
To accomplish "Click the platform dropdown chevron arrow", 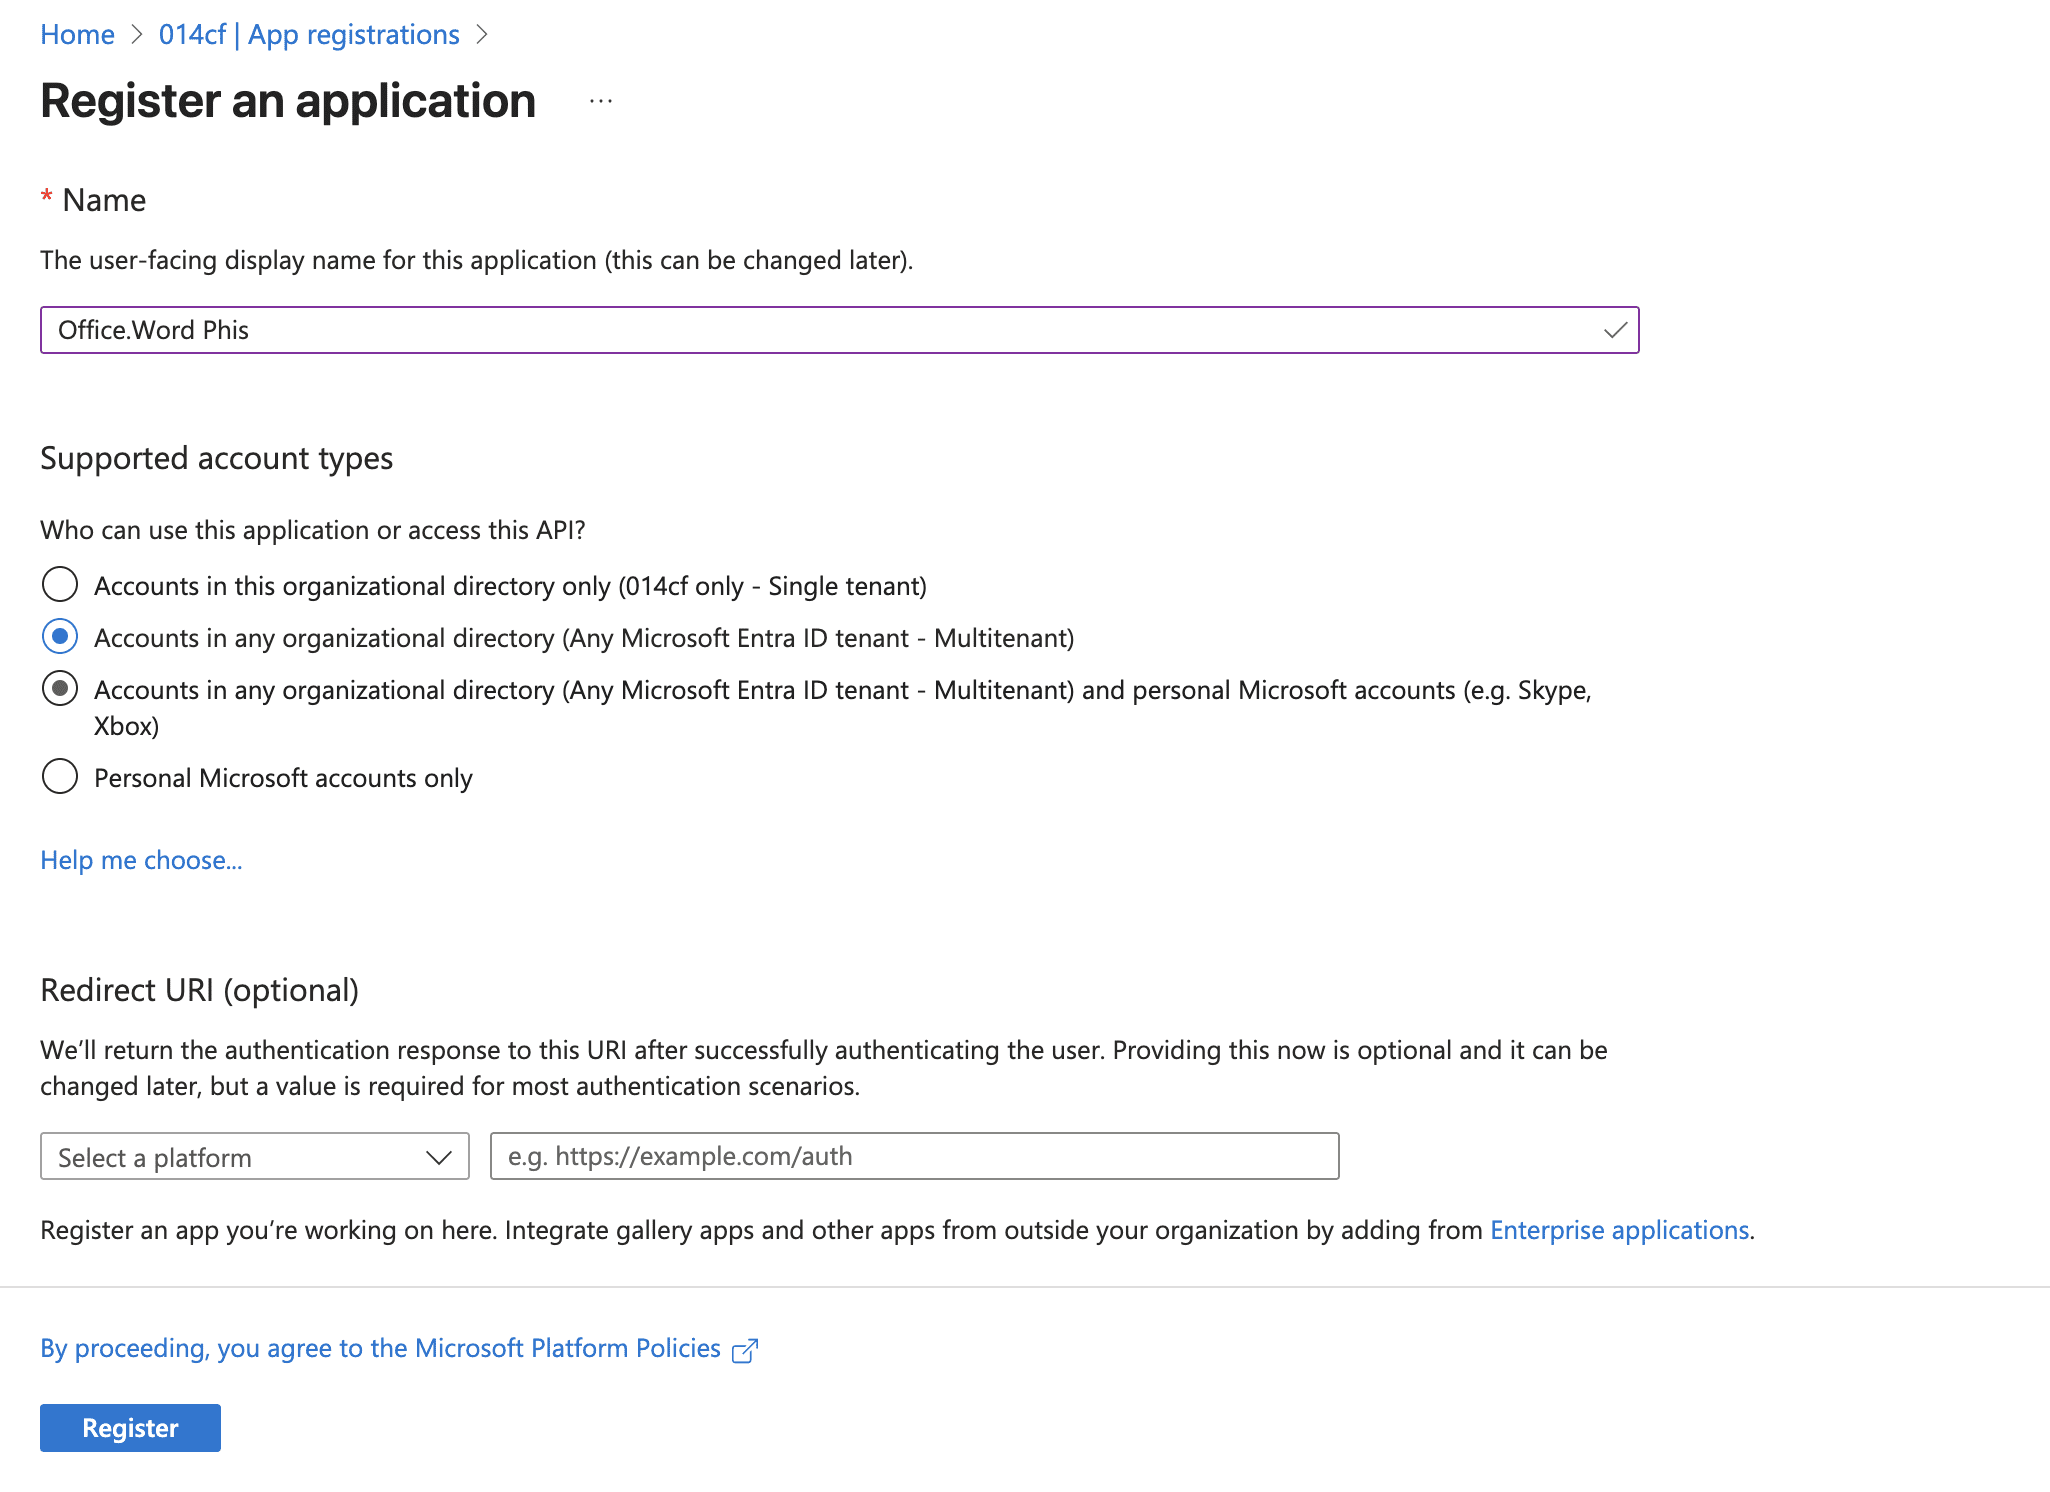I will click(x=438, y=1157).
